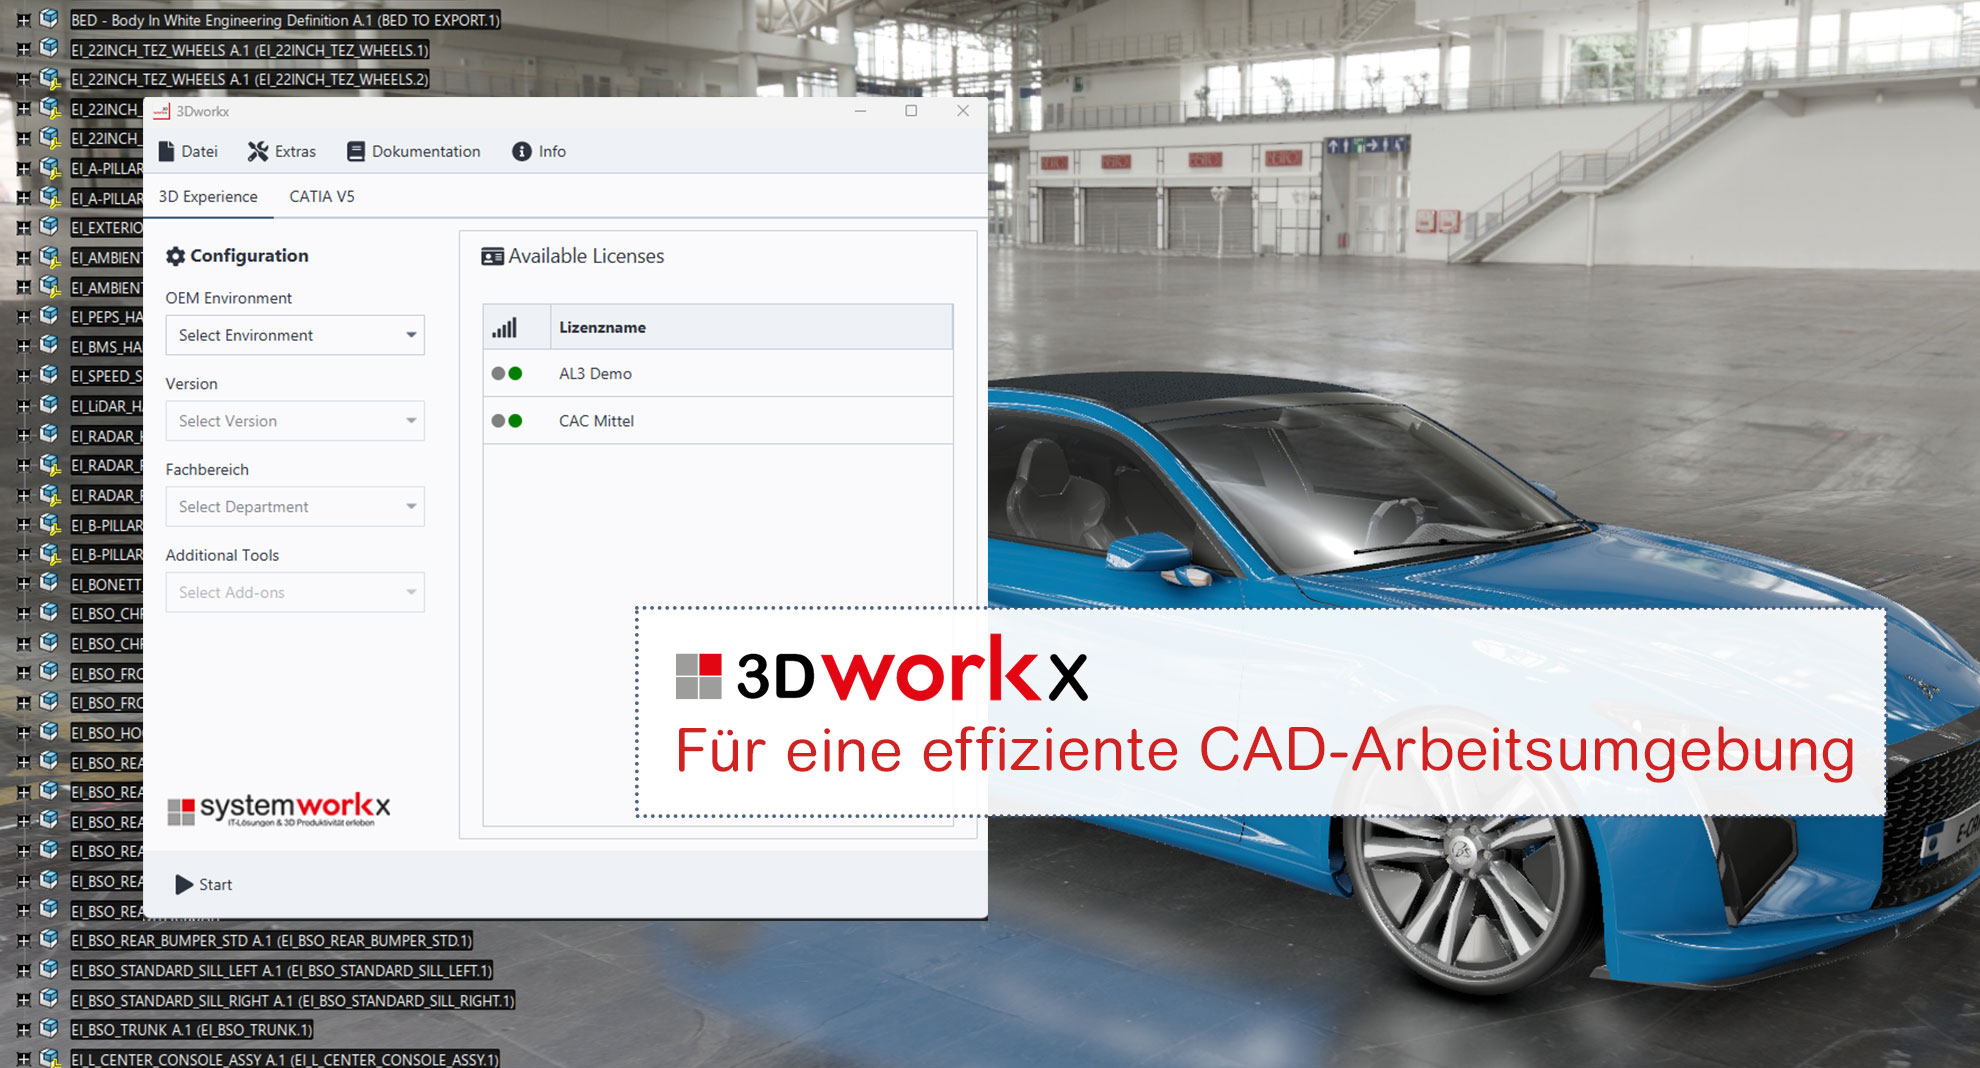The height and width of the screenshot is (1068, 1980).
Task: Click the Lizenzname column header
Action: coord(751,327)
